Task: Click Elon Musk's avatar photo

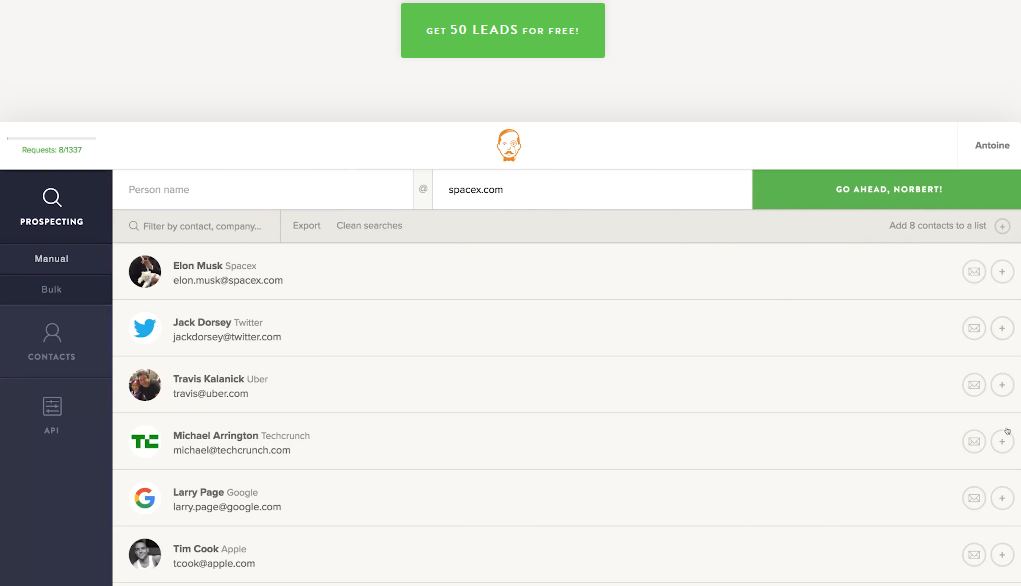Action: click(x=145, y=272)
